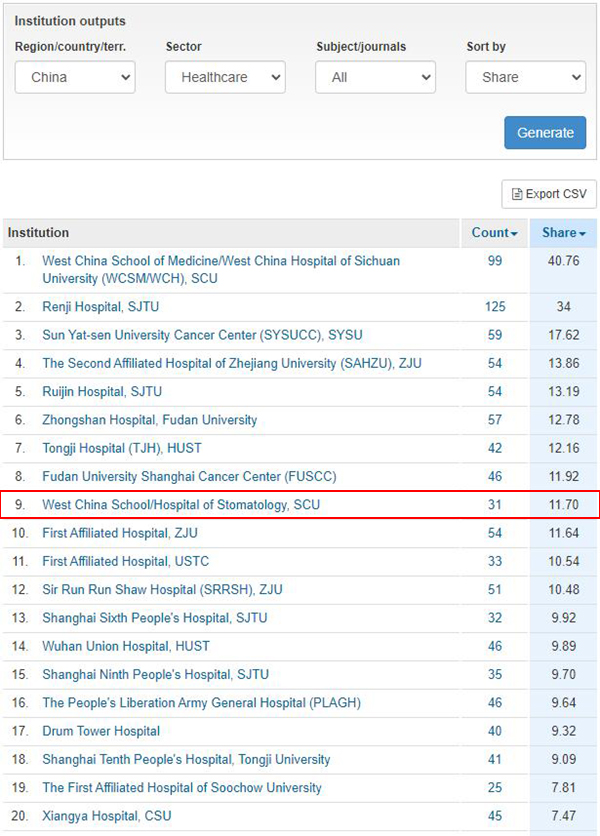Select Zhongshan Hospital, Fudan University link
Image resolution: width=600 pixels, height=836 pixels.
(x=149, y=420)
